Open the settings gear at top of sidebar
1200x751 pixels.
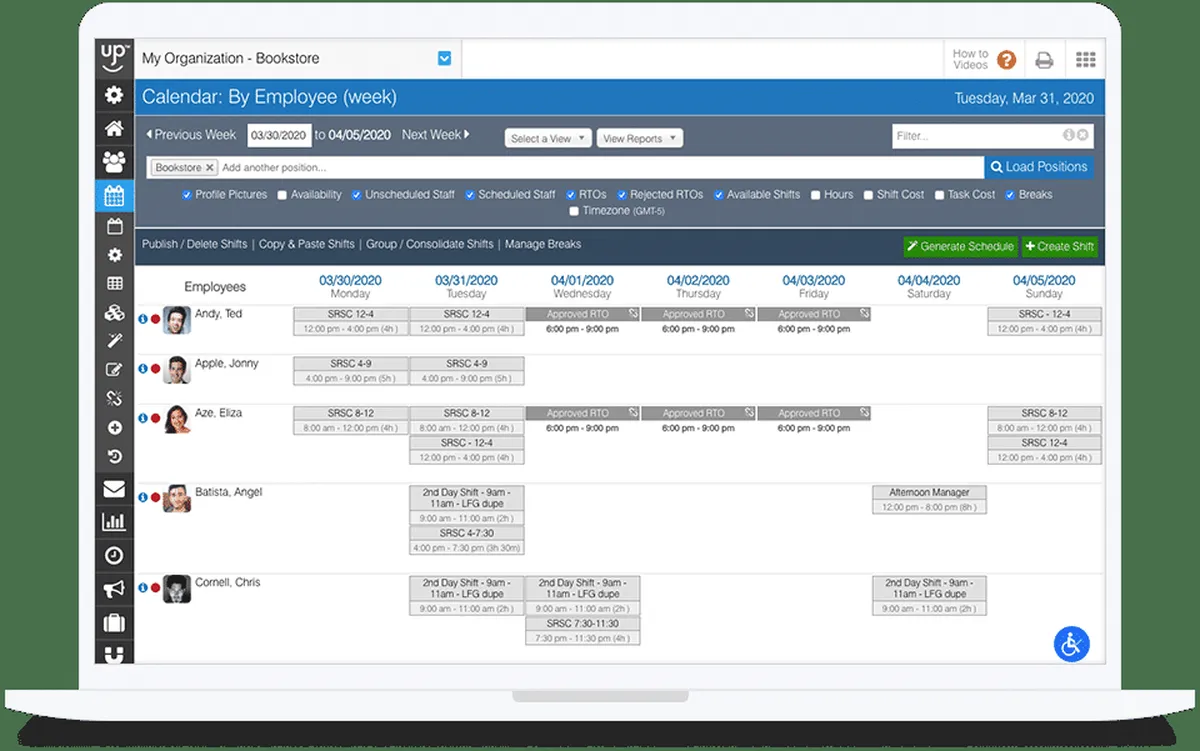tap(114, 95)
